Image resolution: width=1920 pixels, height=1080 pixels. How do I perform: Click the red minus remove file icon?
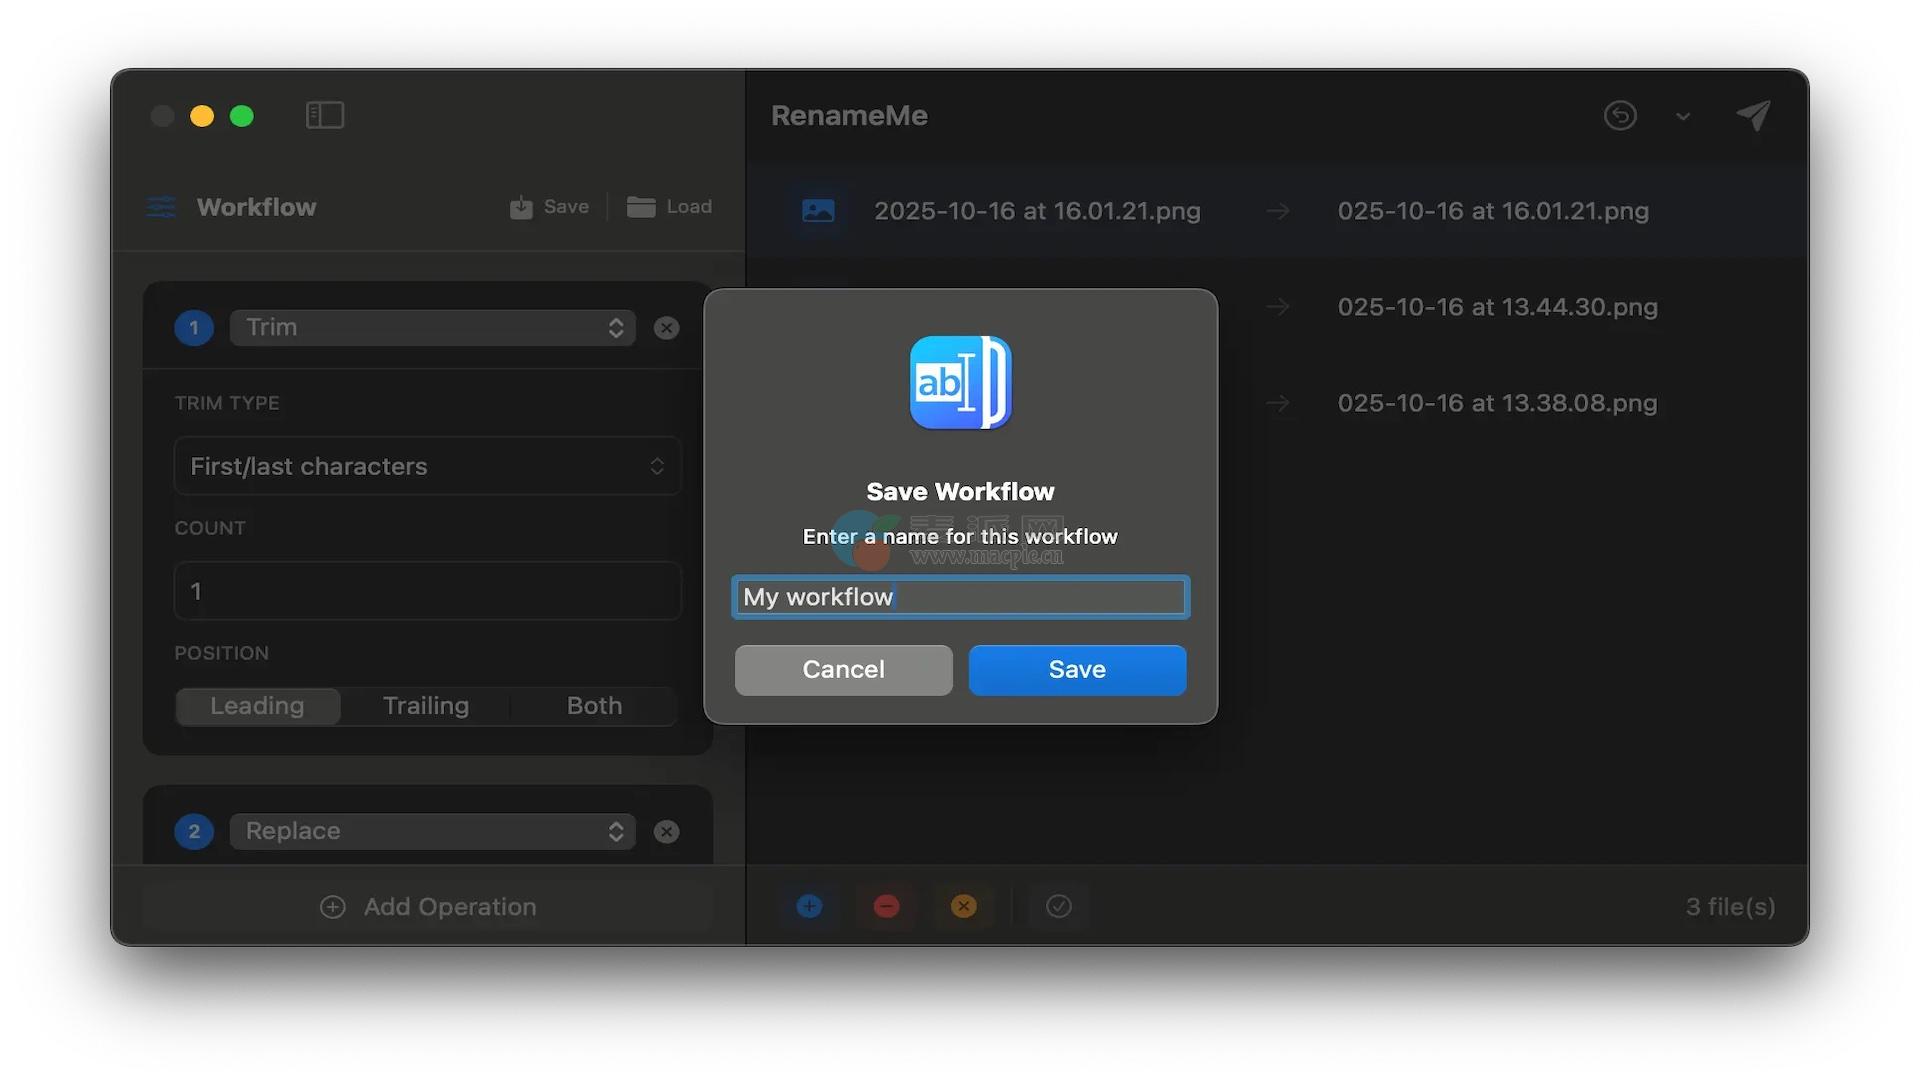coord(886,906)
